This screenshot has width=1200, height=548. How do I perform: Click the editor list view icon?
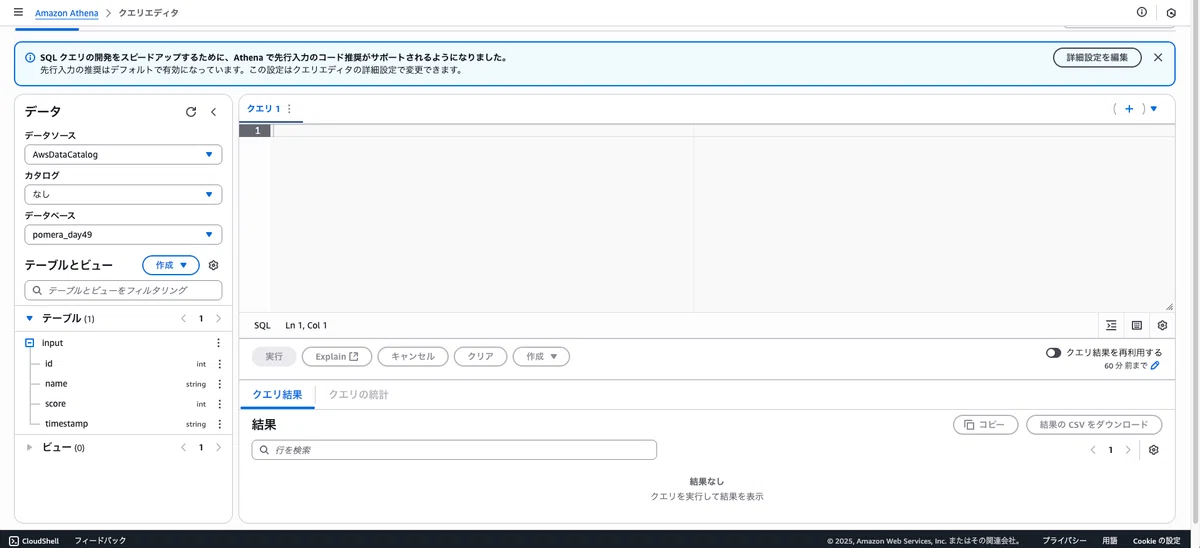[x=1137, y=326]
